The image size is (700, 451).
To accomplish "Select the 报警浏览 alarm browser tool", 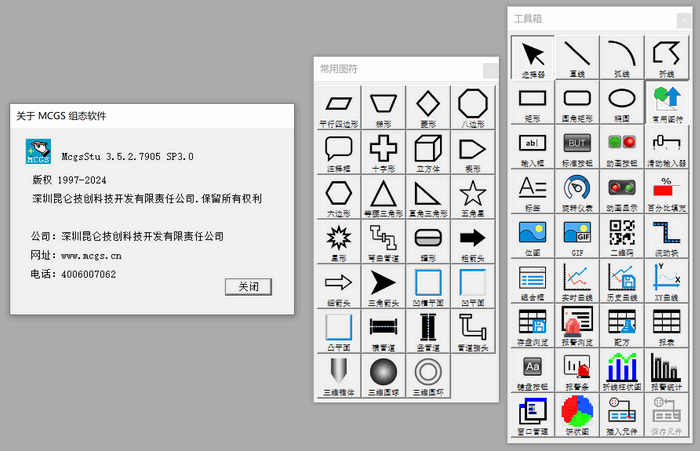I will (x=577, y=326).
